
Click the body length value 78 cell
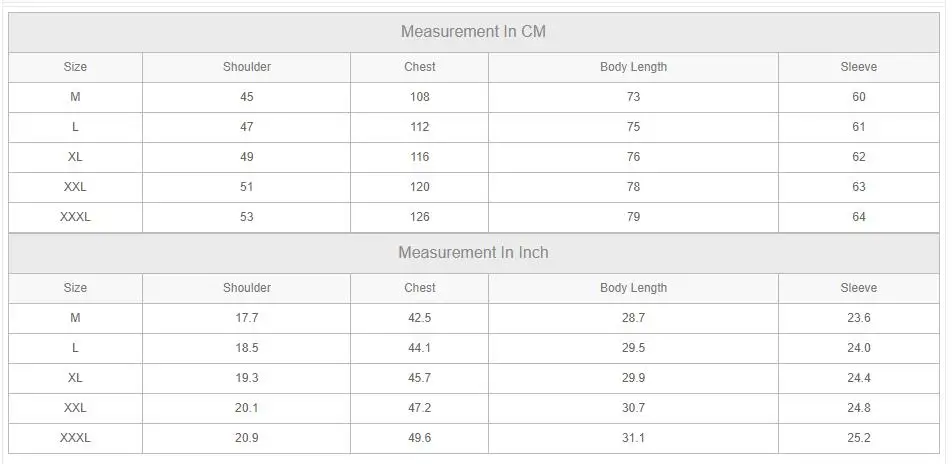click(x=633, y=187)
